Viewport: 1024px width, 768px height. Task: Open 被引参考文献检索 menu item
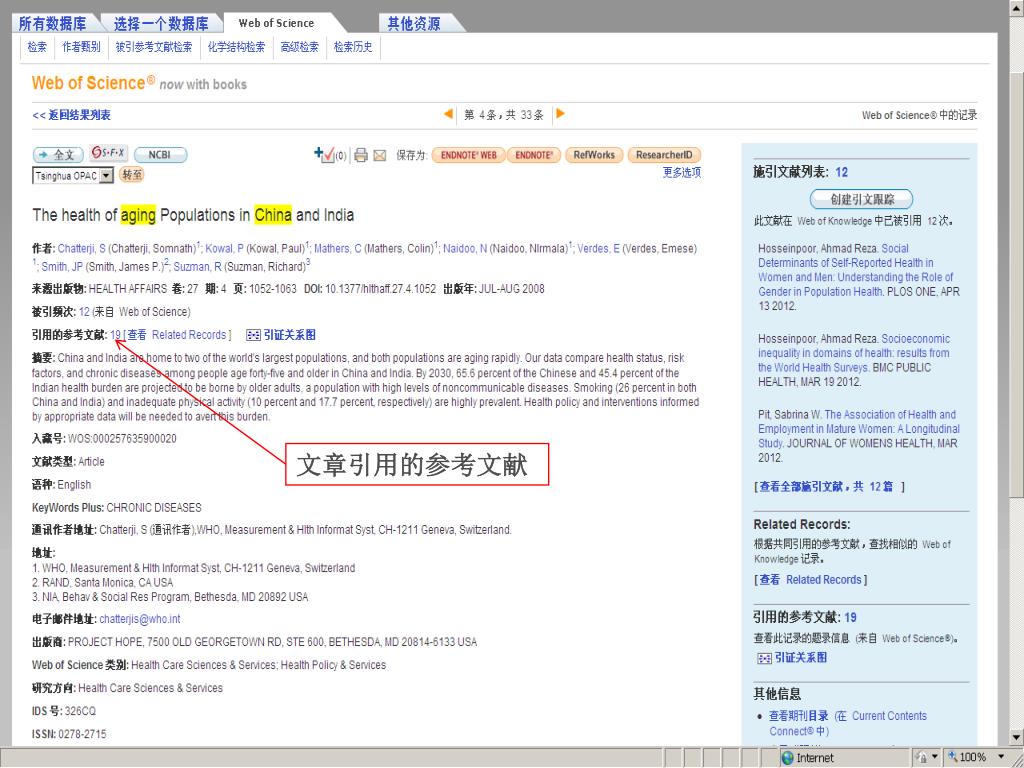click(x=154, y=46)
